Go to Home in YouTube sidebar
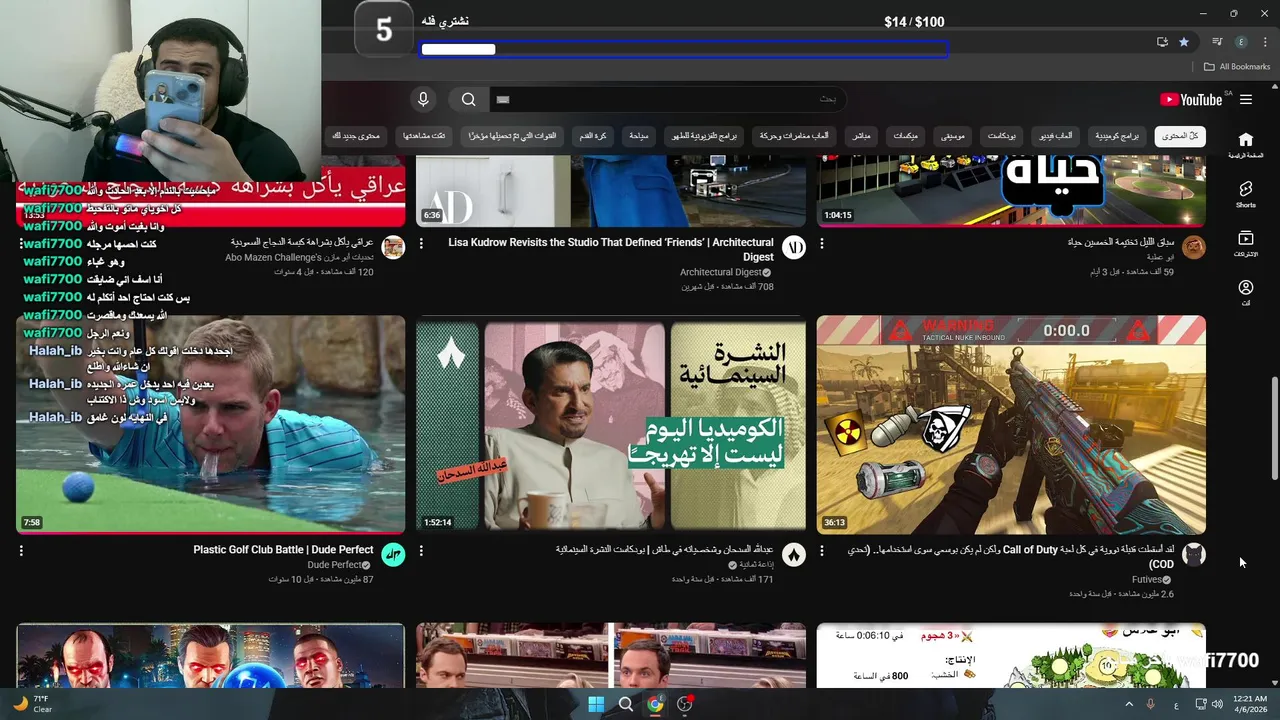1280x720 pixels. tap(1245, 144)
